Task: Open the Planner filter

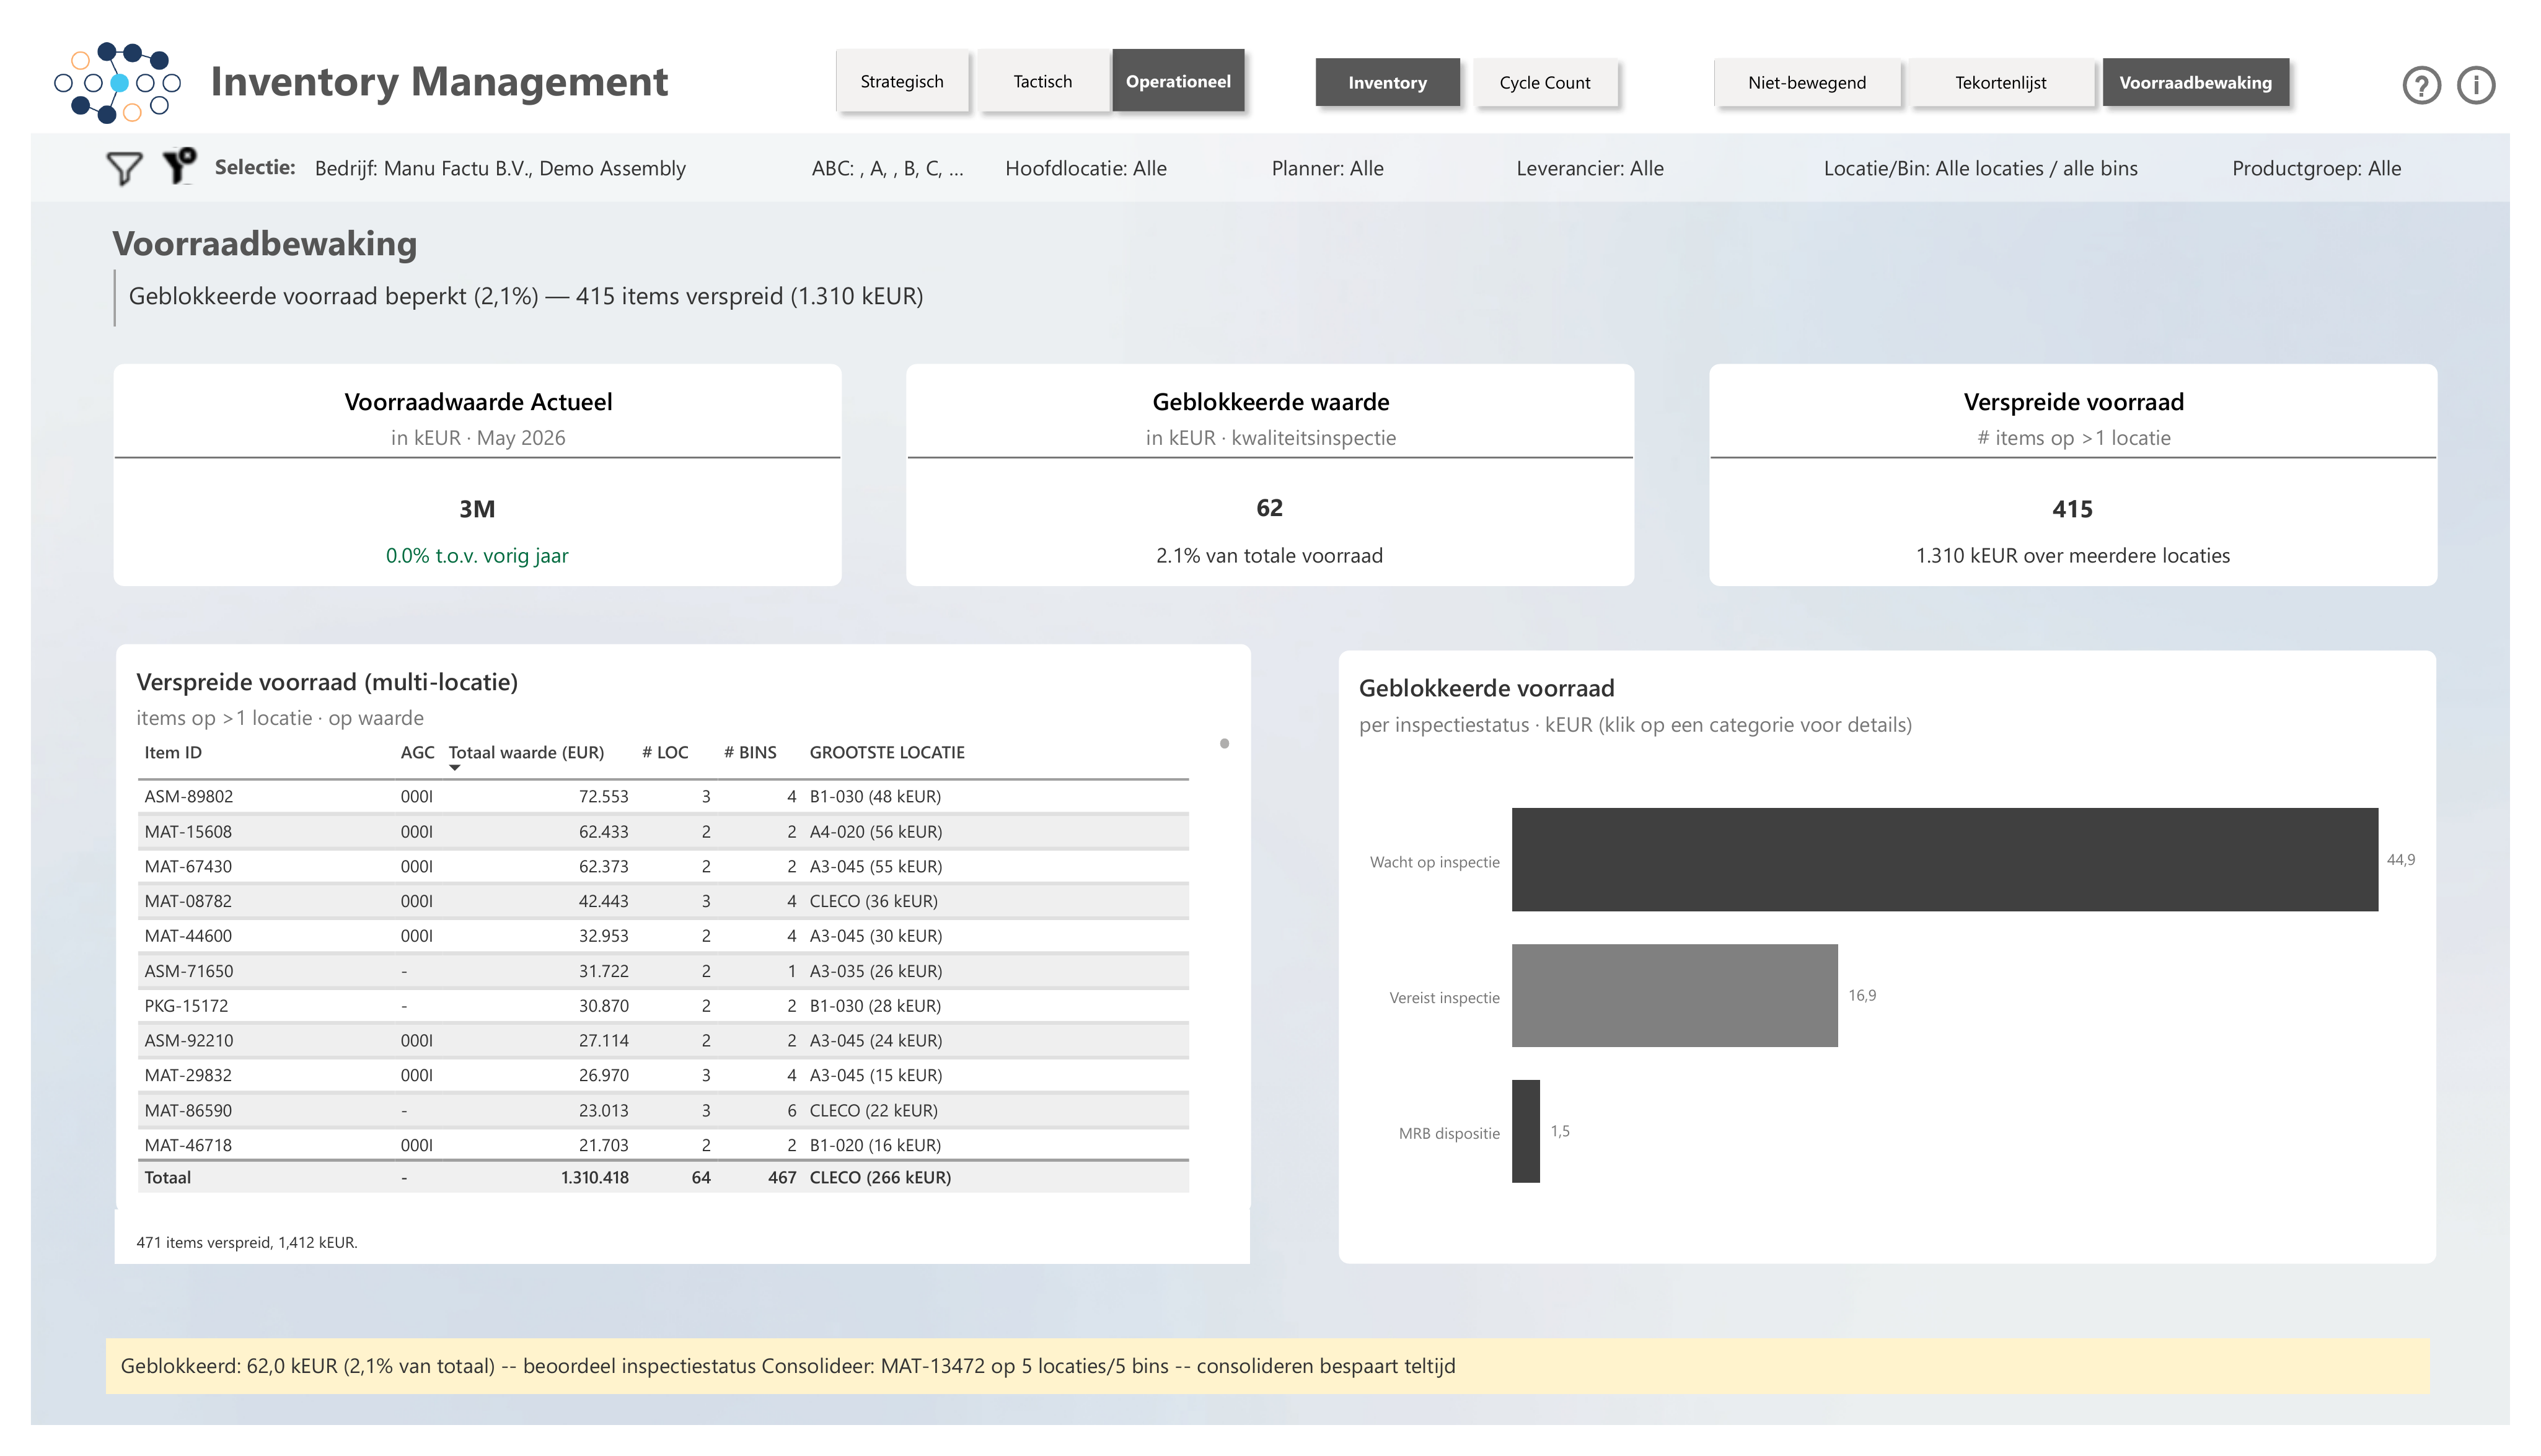Action: point(1327,168)
